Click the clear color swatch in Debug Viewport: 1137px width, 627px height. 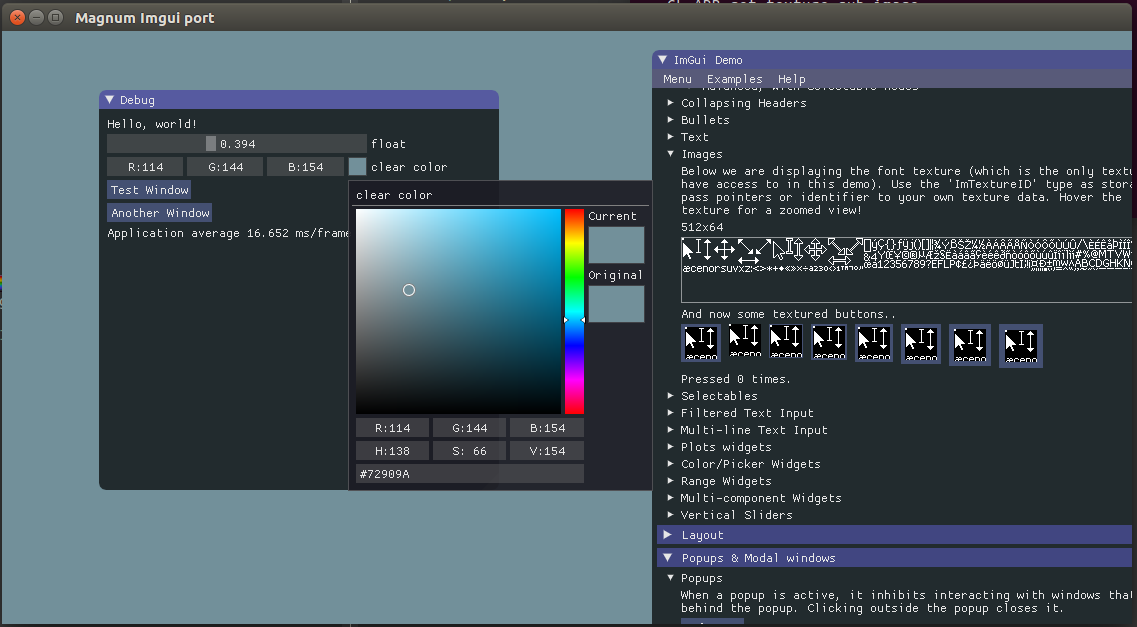click(x=357, y=167)
